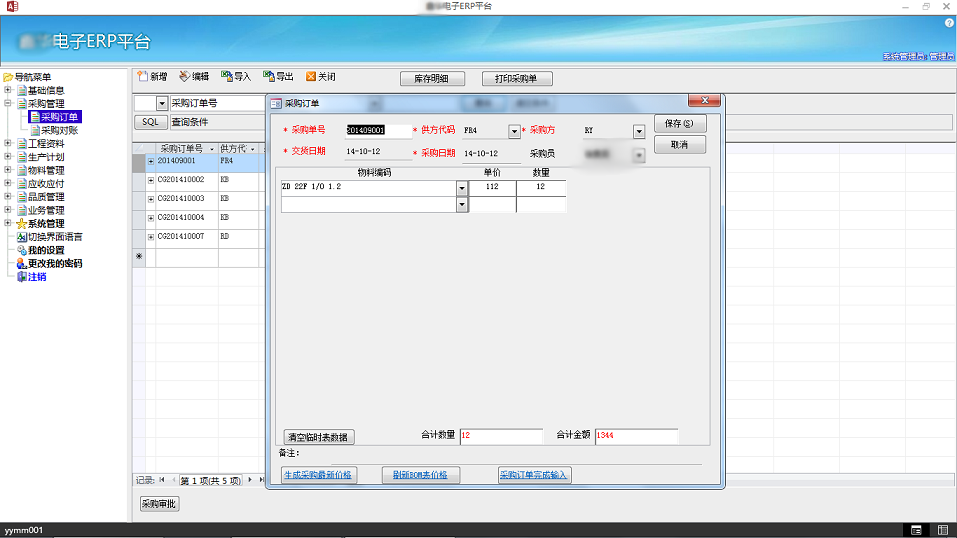Viewport: 957px width, 538px height.
Task: Click the 单价 cell with 112
Action: point(492,187)
